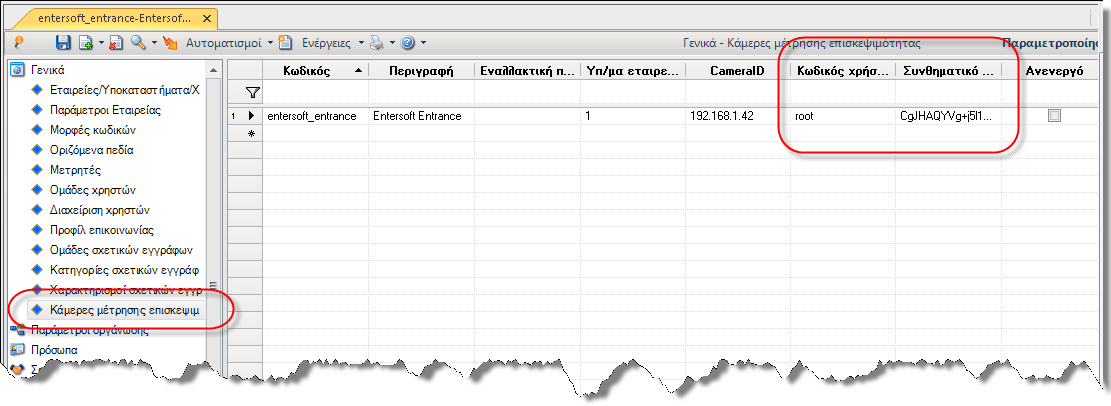Screen dimensions: 1111x406
Task: Click the New record document icon
Action: click(86, 43)
